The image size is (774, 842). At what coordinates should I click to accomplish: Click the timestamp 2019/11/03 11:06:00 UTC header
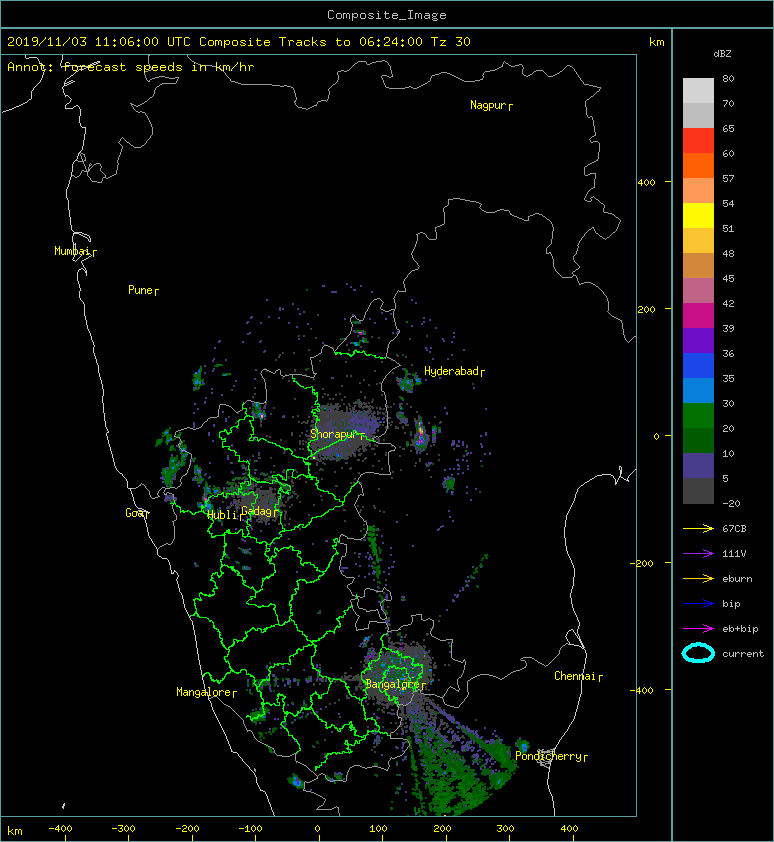[99, 42]
